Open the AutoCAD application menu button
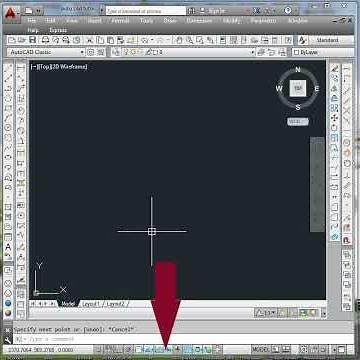360x360 pixels. [11, 13]
